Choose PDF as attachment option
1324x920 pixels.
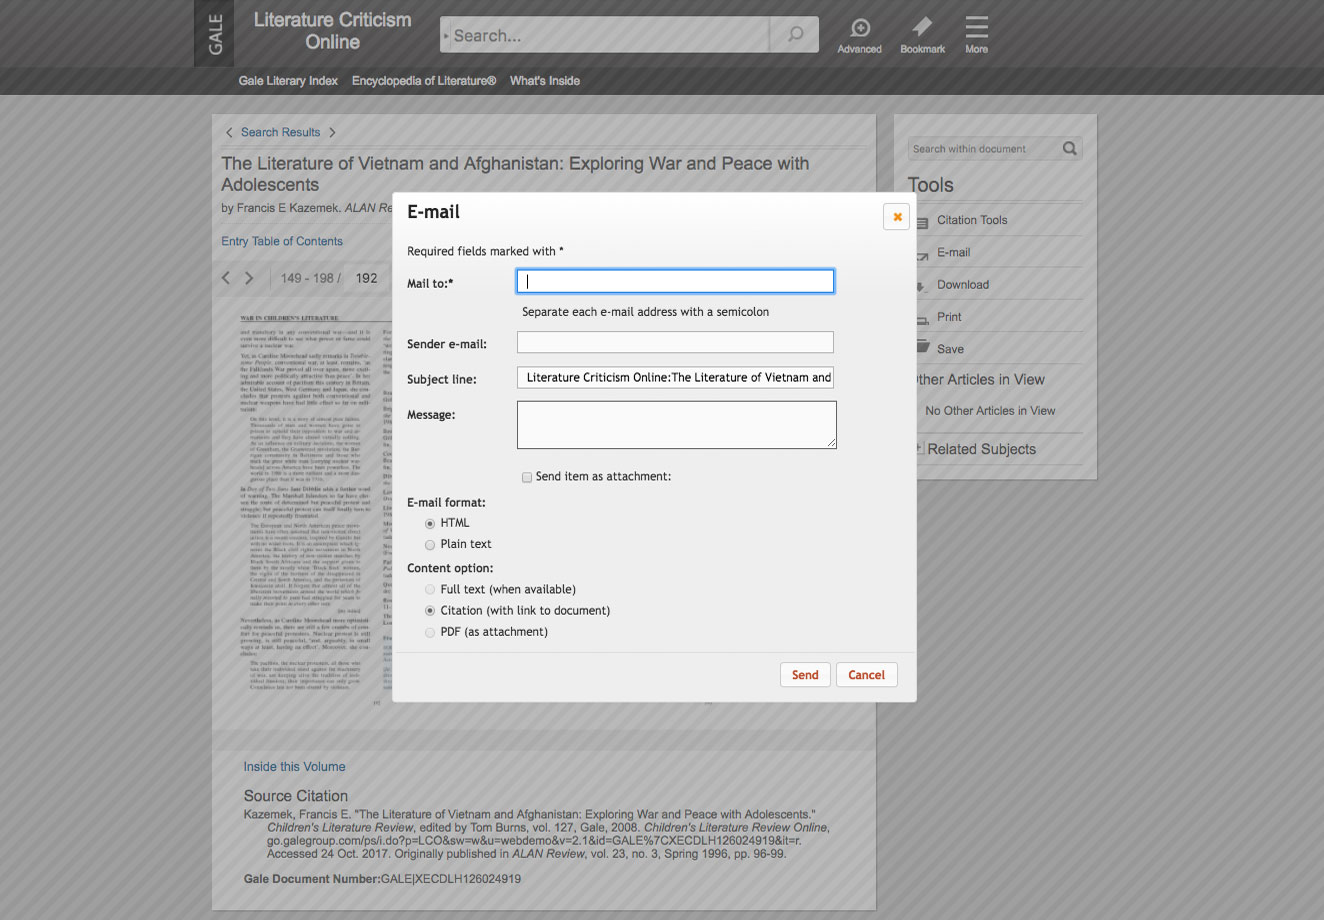point(430,633)
